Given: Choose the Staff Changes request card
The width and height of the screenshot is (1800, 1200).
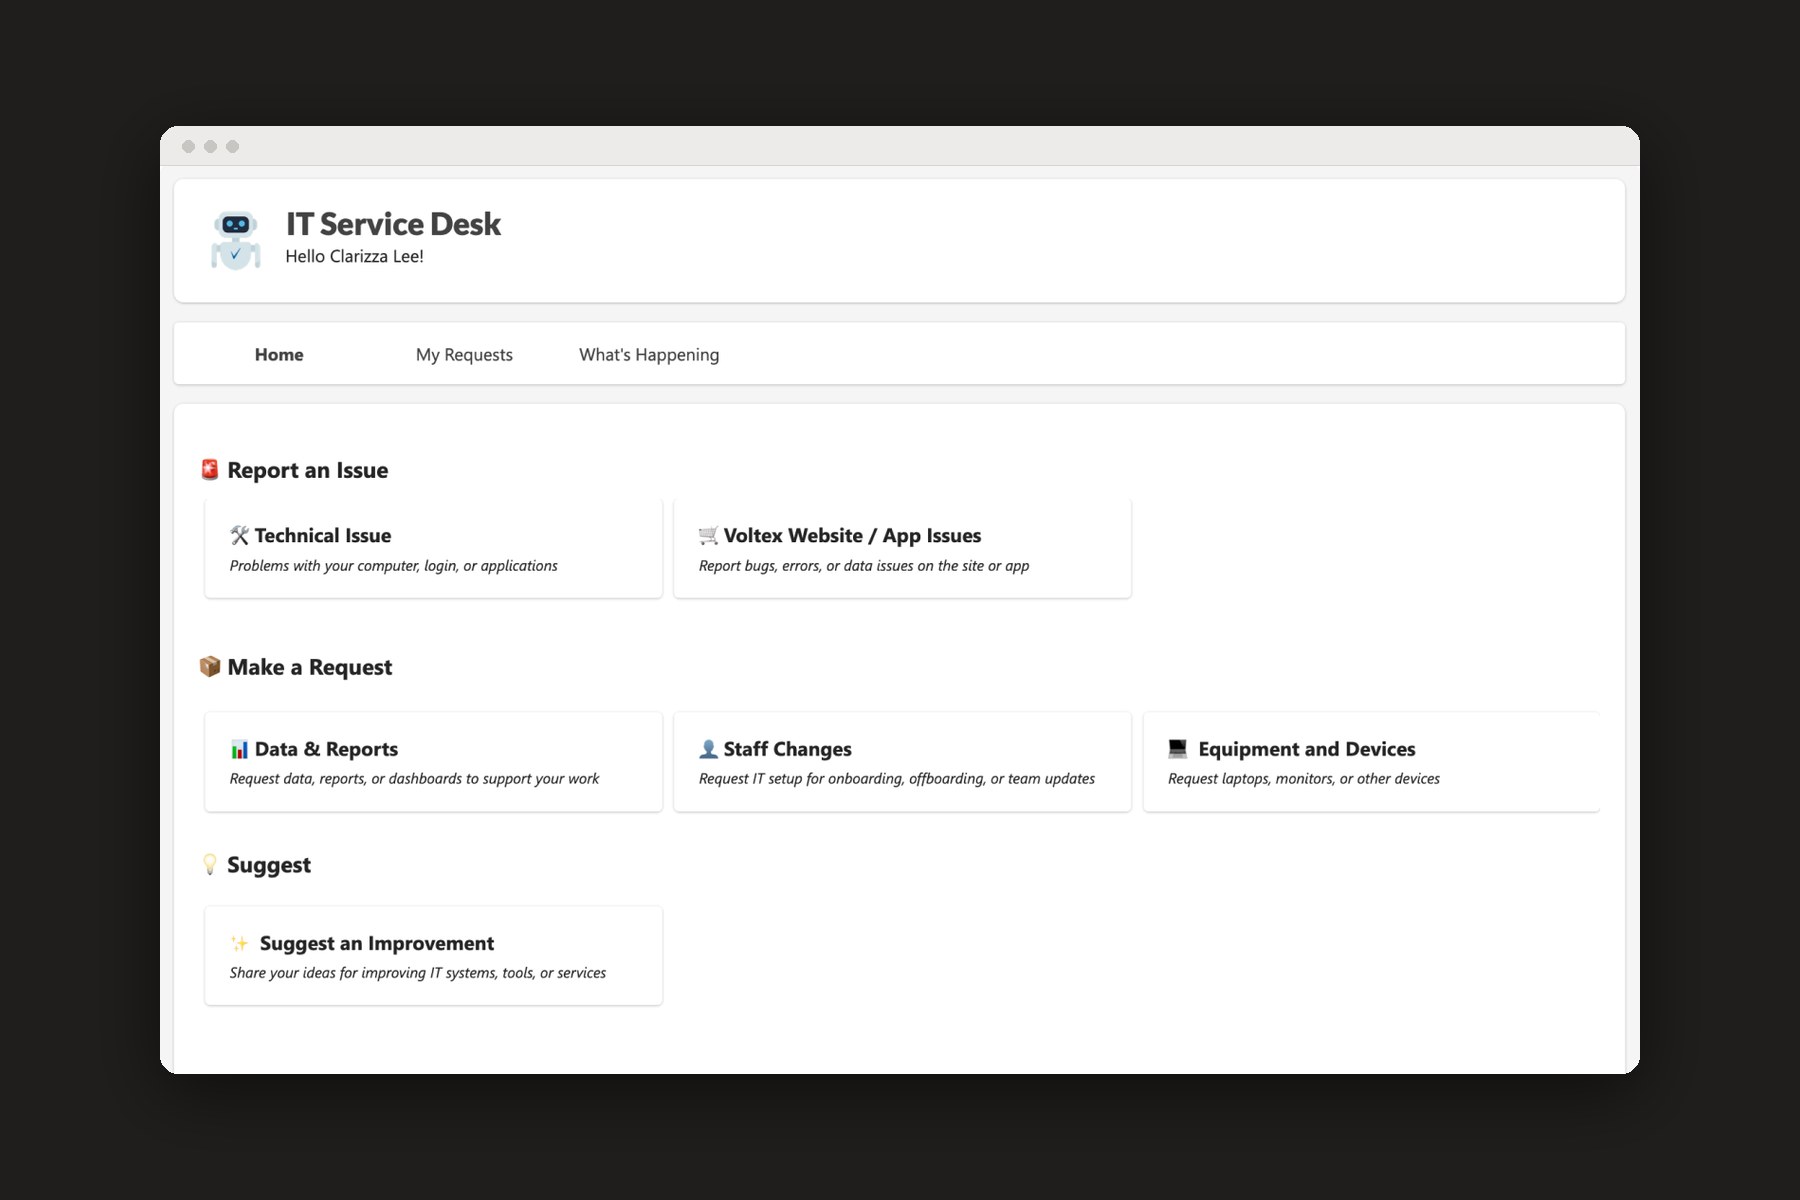Looking at the screenshot, I should click(902, 761).
